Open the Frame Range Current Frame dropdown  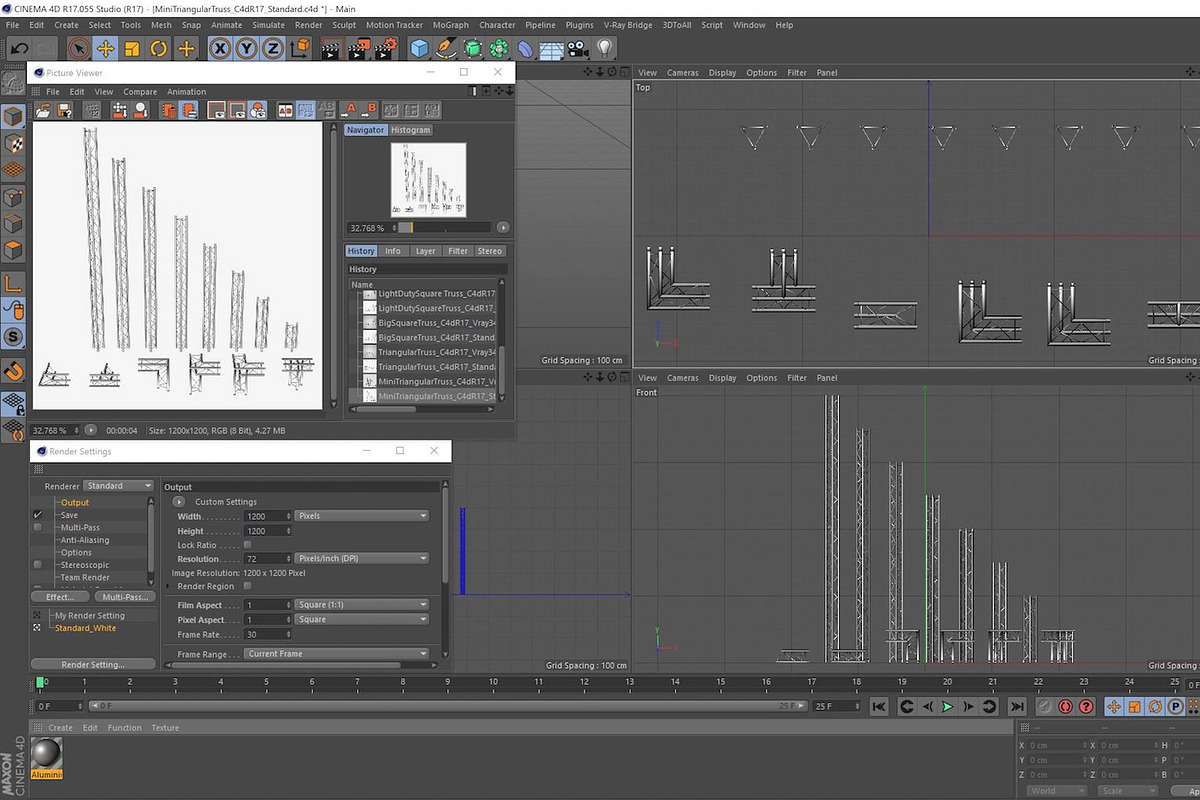point(336,654)
